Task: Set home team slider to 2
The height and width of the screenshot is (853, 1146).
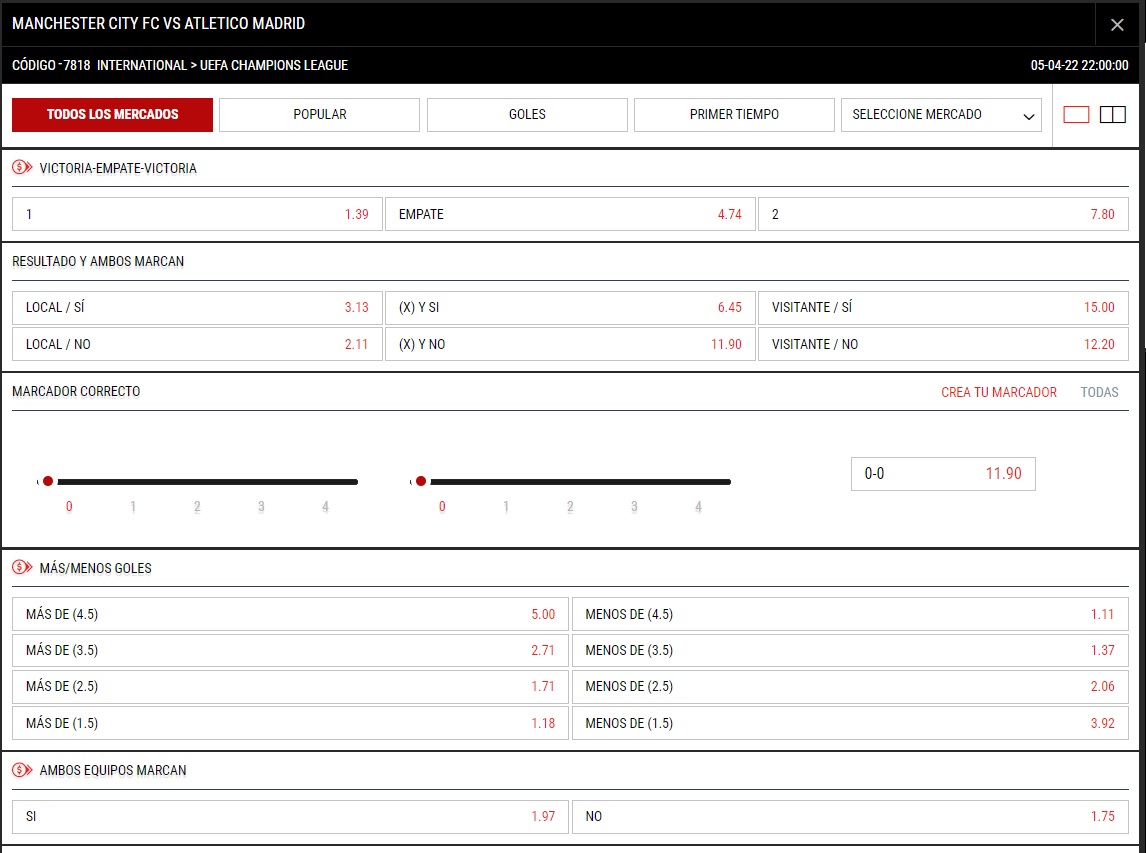Action: (197, 507)
